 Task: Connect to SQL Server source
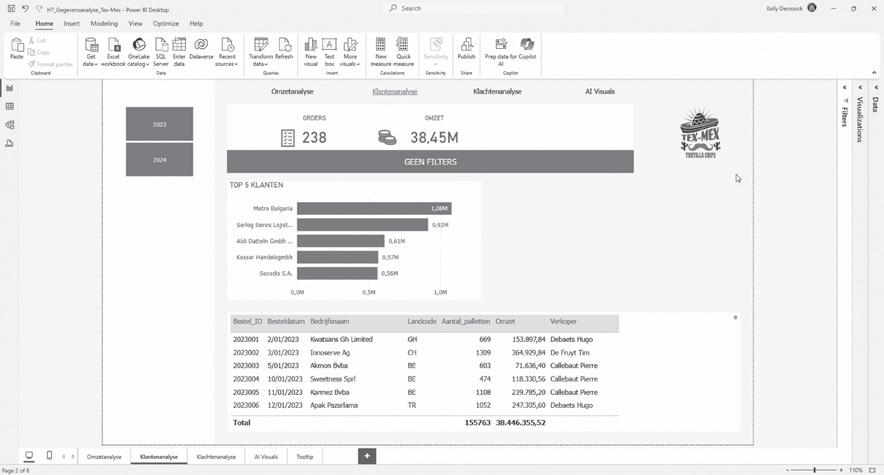[x=161, y=52]
